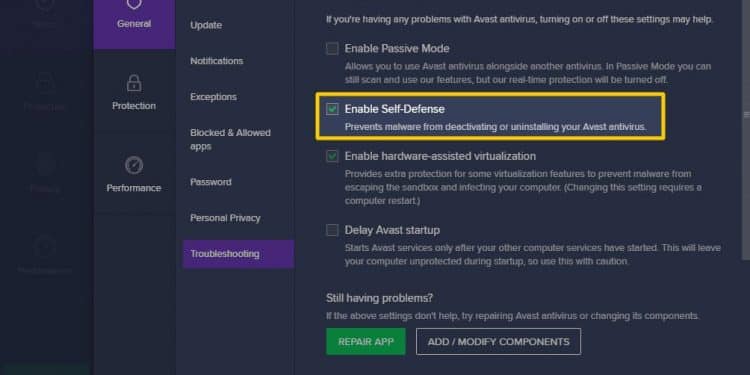Click the green REPAIR APP button

coord(366,342)
